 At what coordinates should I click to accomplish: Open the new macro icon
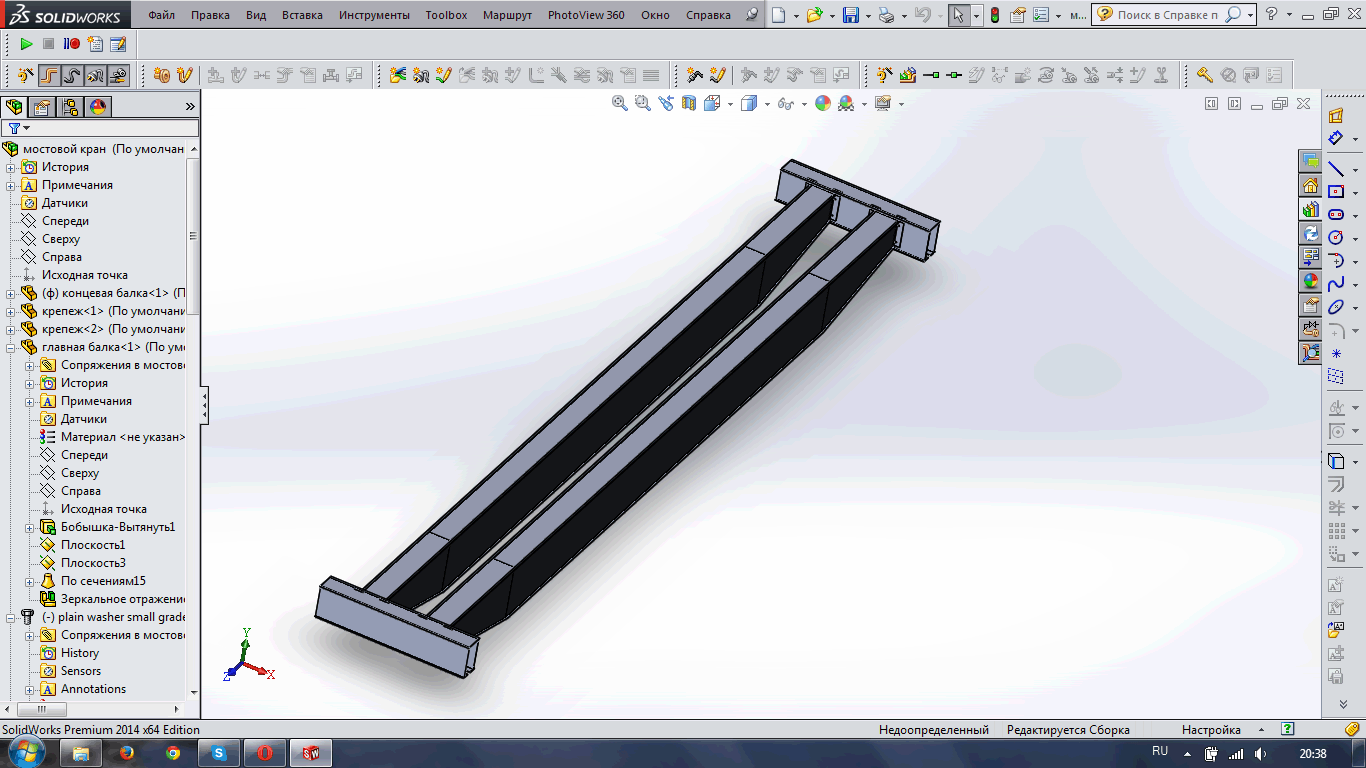(x=95, y=44)
